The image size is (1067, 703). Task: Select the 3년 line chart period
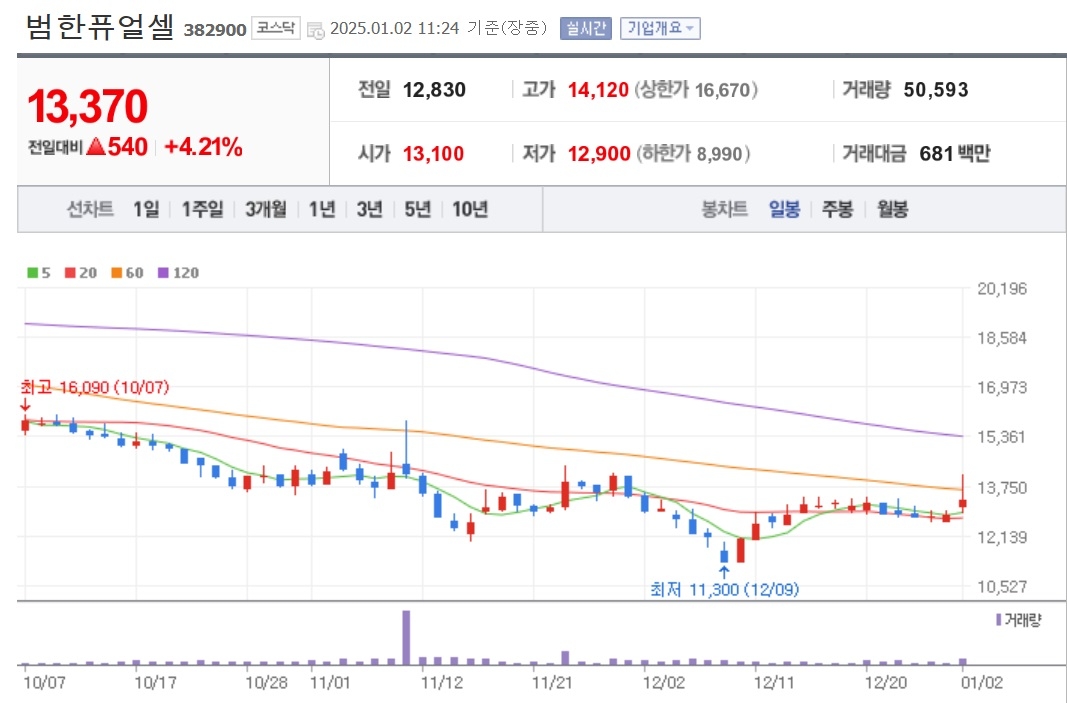pos(370,209)
